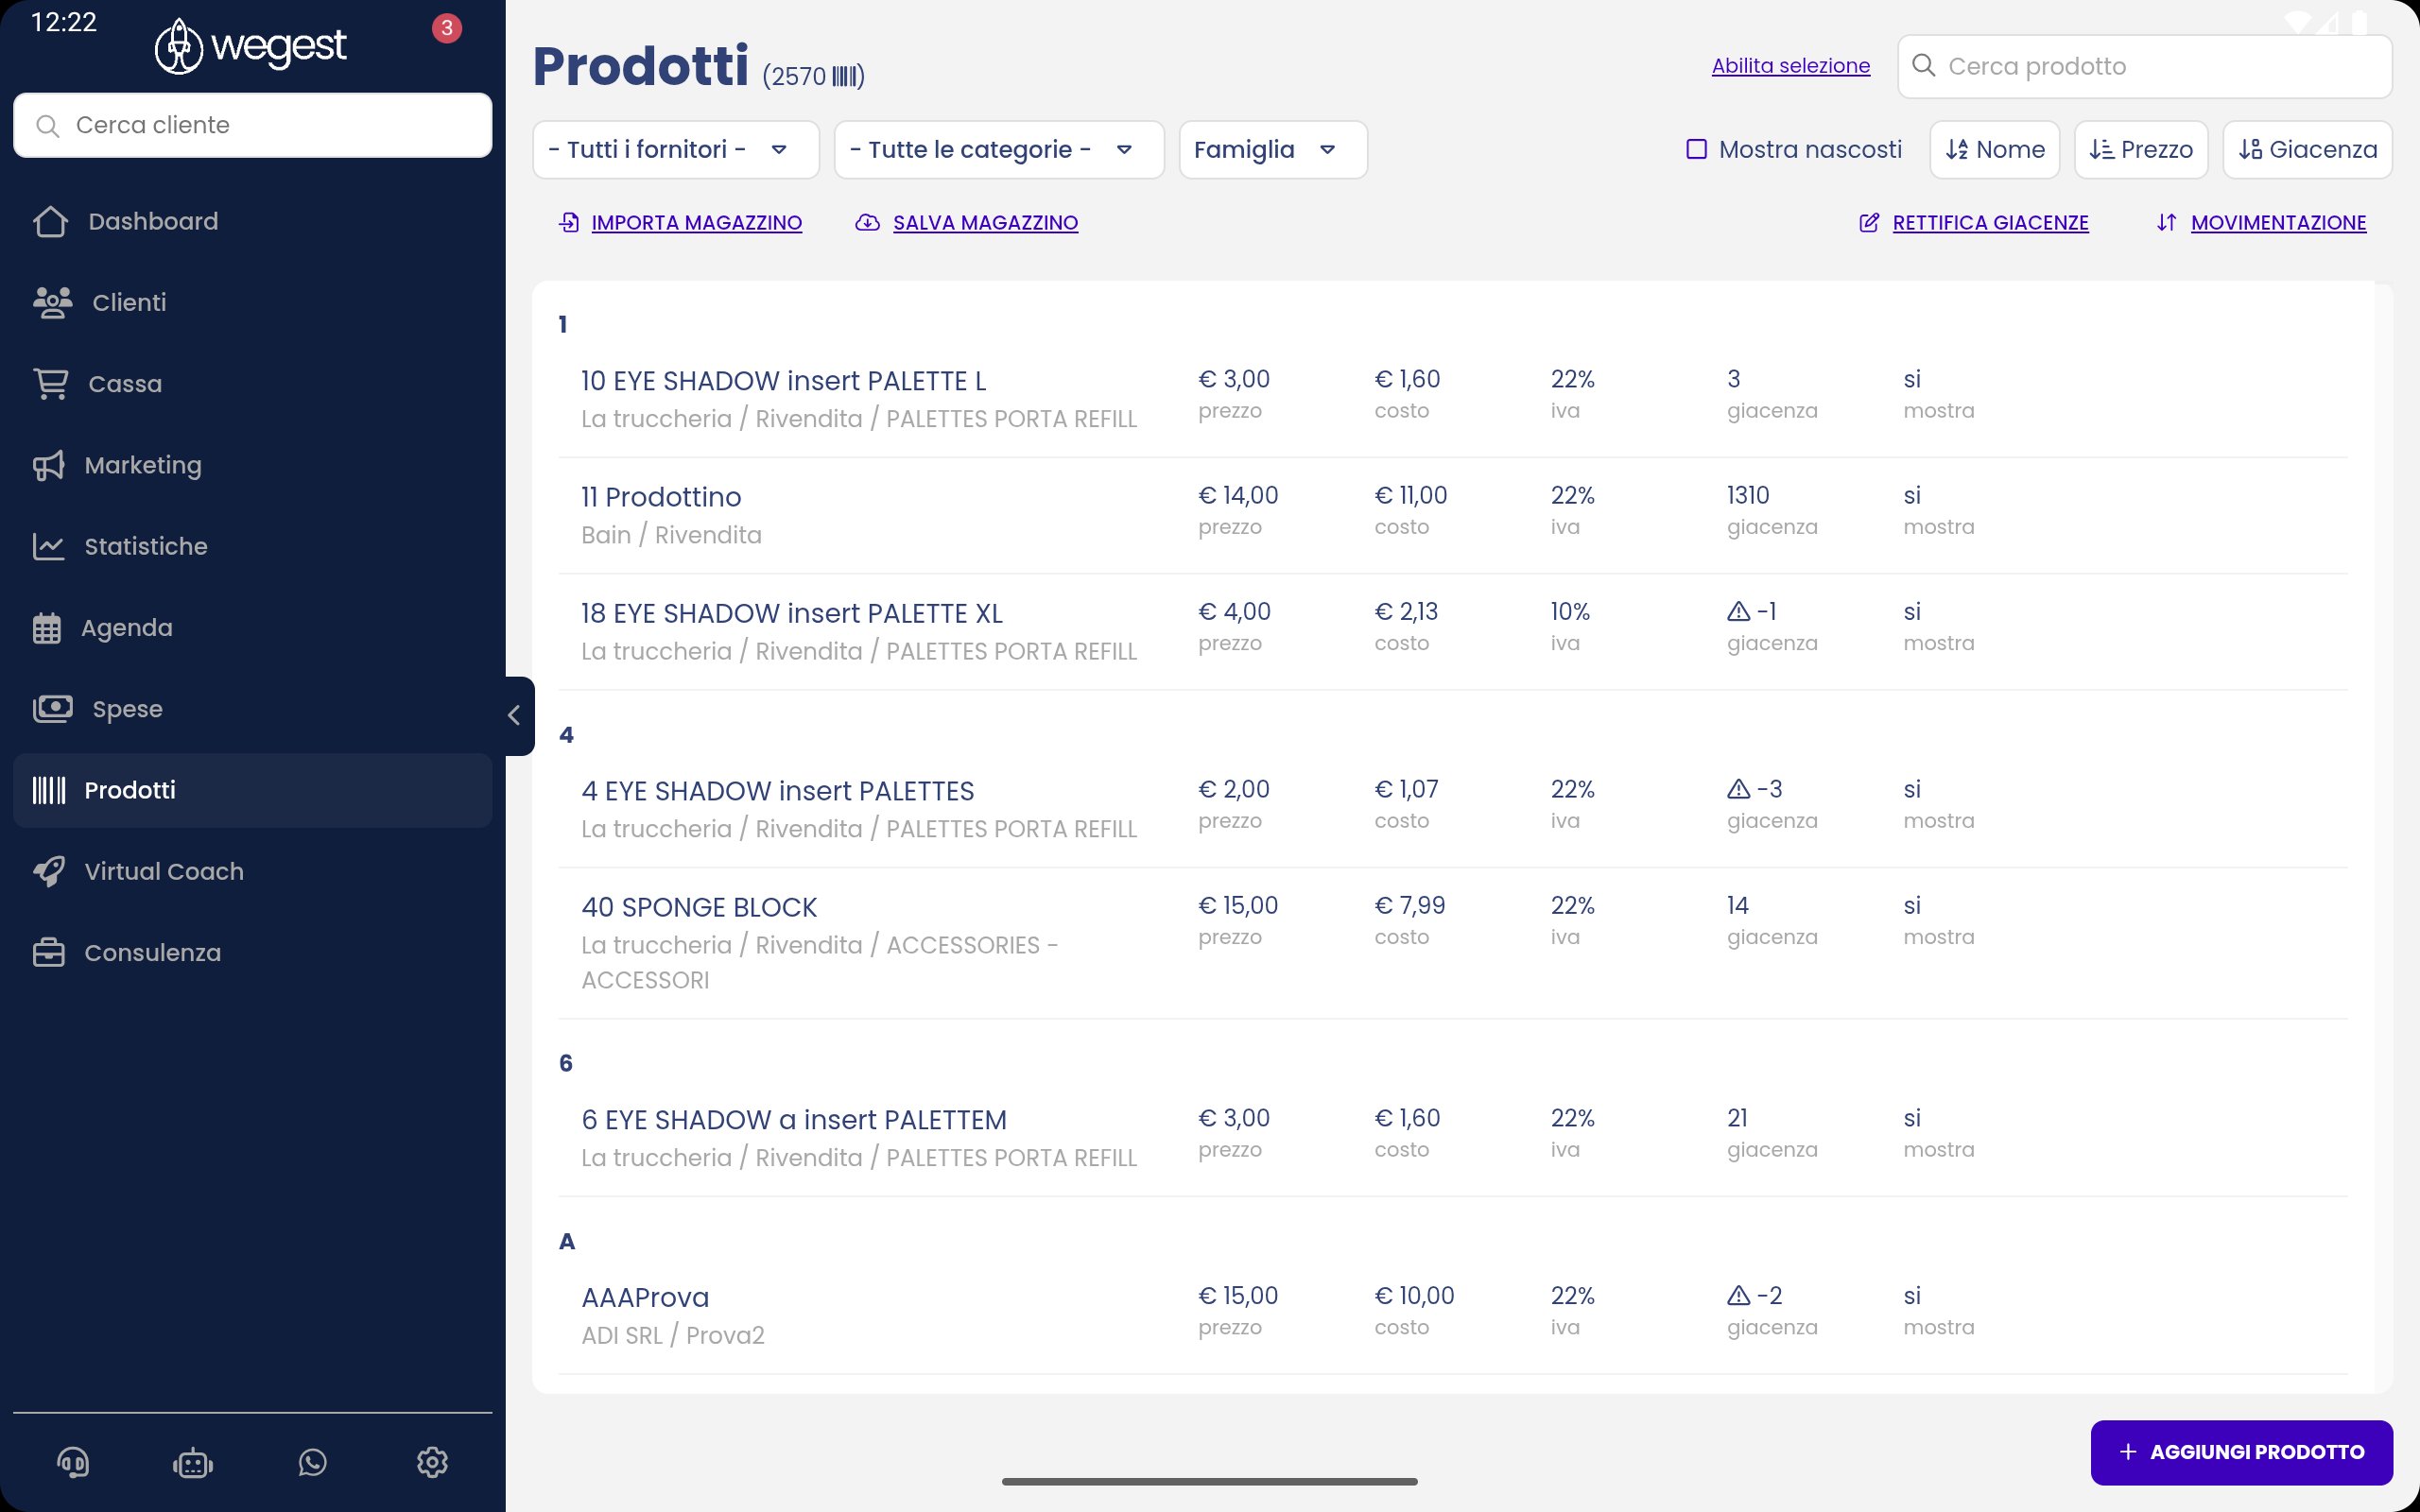Click the Rettifica Giacenze link
The image size is (2420, 1512).
click(x=1989, y=223)
